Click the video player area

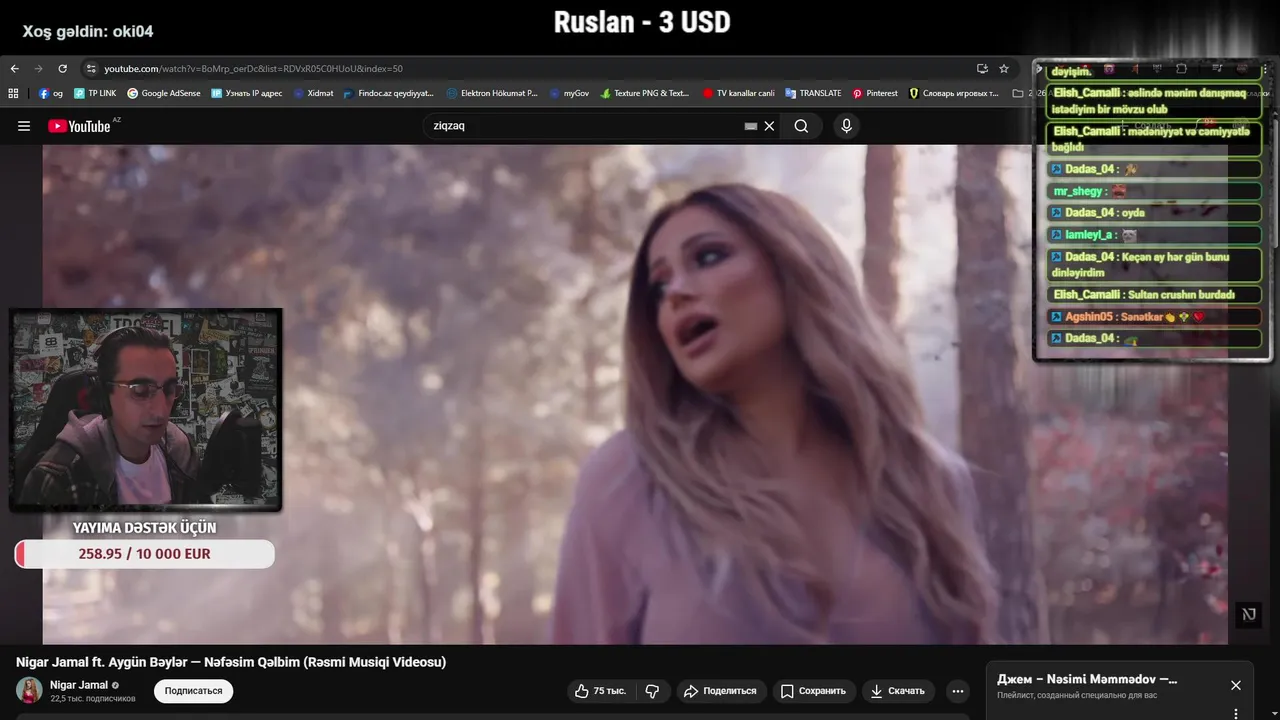635,394
